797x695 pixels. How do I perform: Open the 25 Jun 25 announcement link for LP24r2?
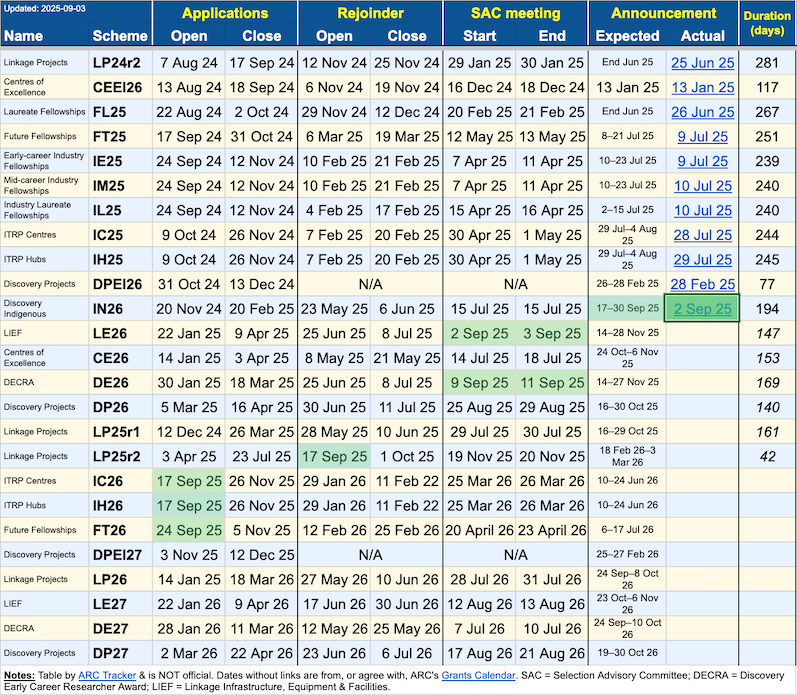(x=702, y=63)
